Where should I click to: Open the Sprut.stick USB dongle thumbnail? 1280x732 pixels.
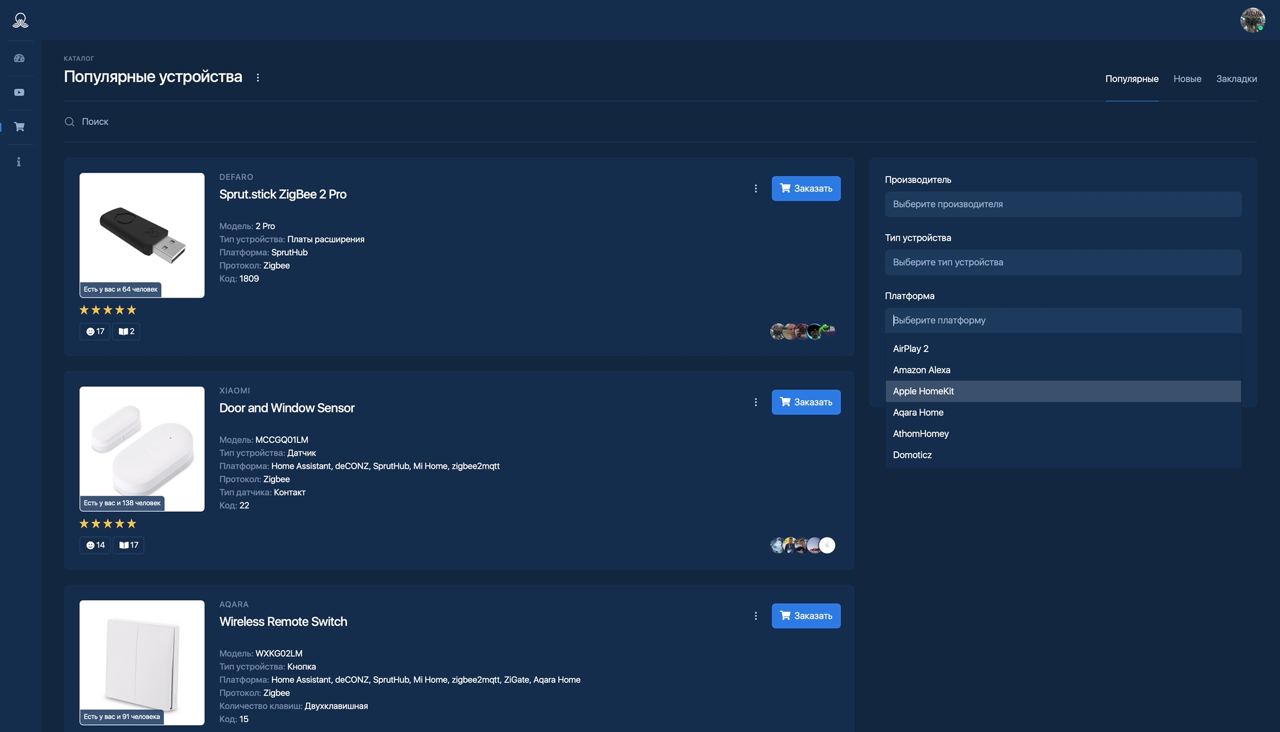point(142,235)
